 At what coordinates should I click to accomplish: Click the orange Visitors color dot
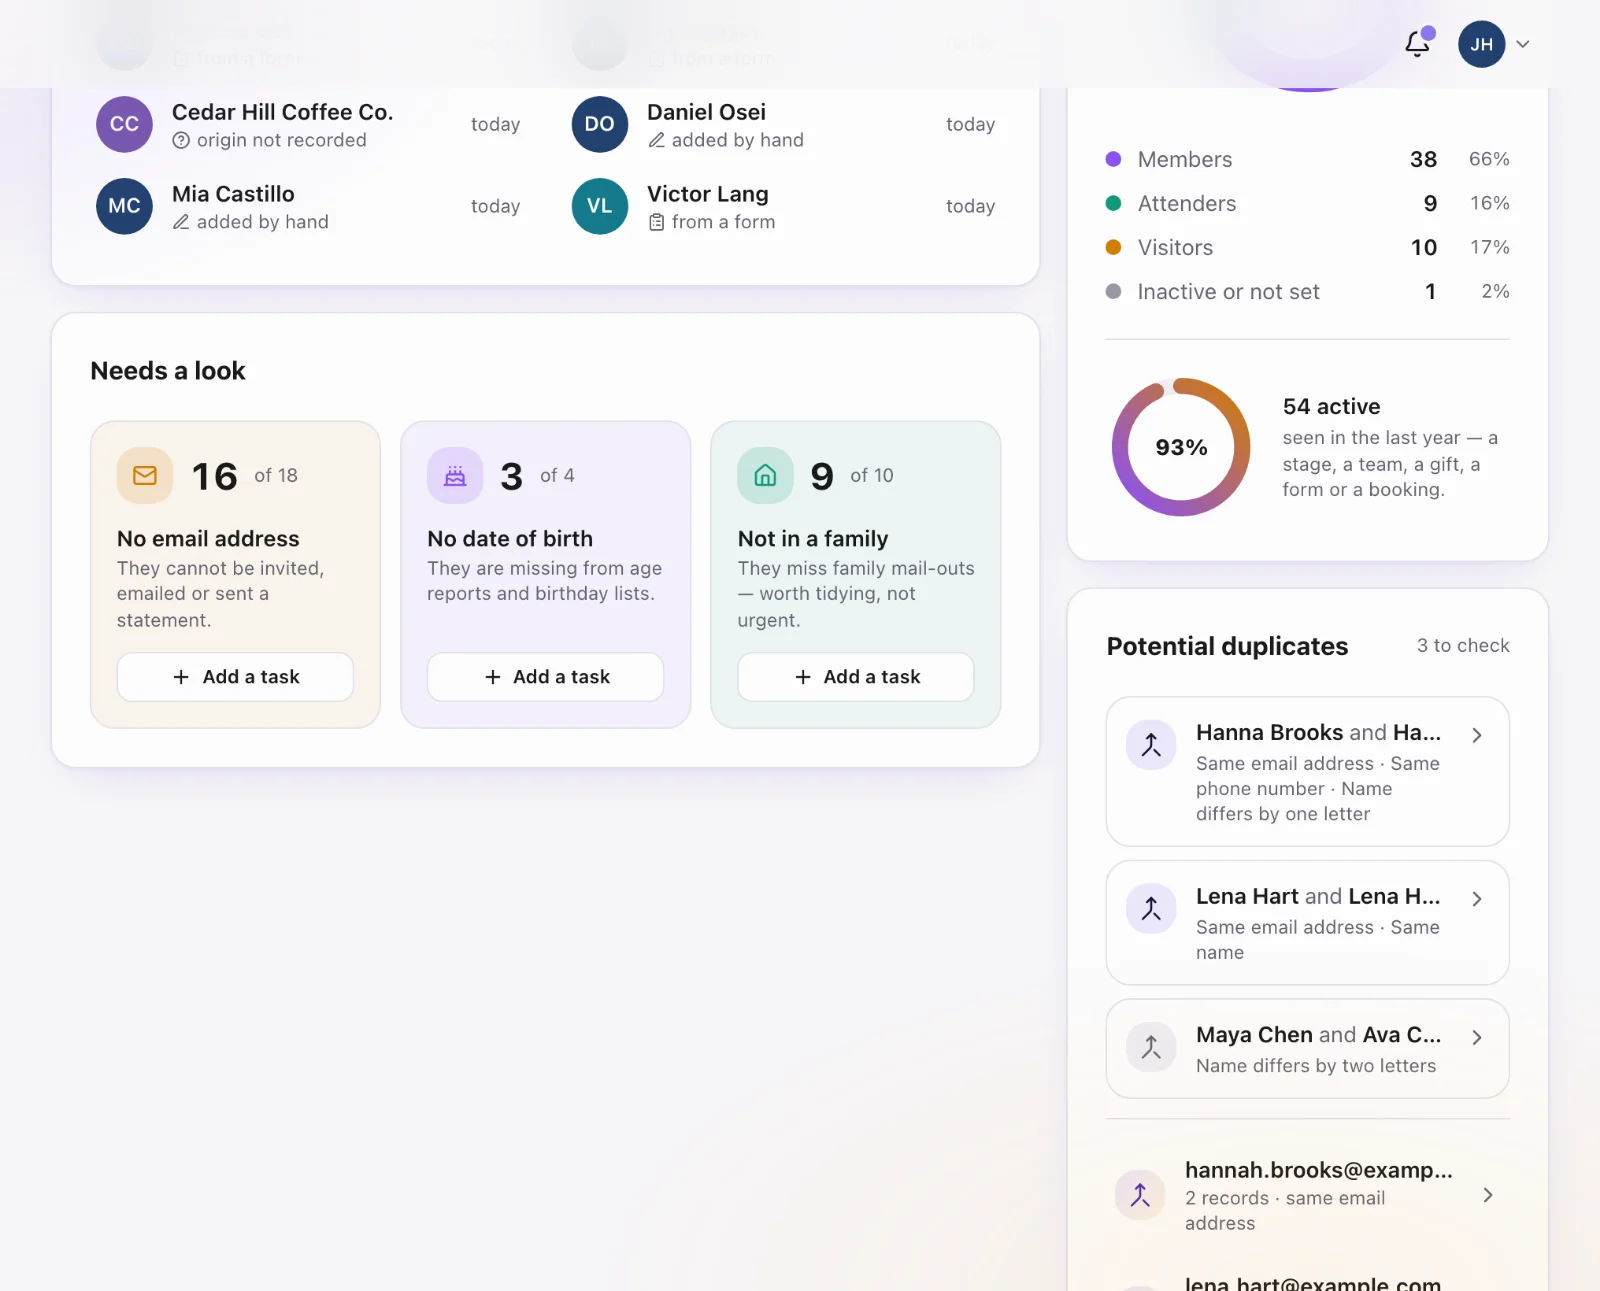[x=1113, y=247]
